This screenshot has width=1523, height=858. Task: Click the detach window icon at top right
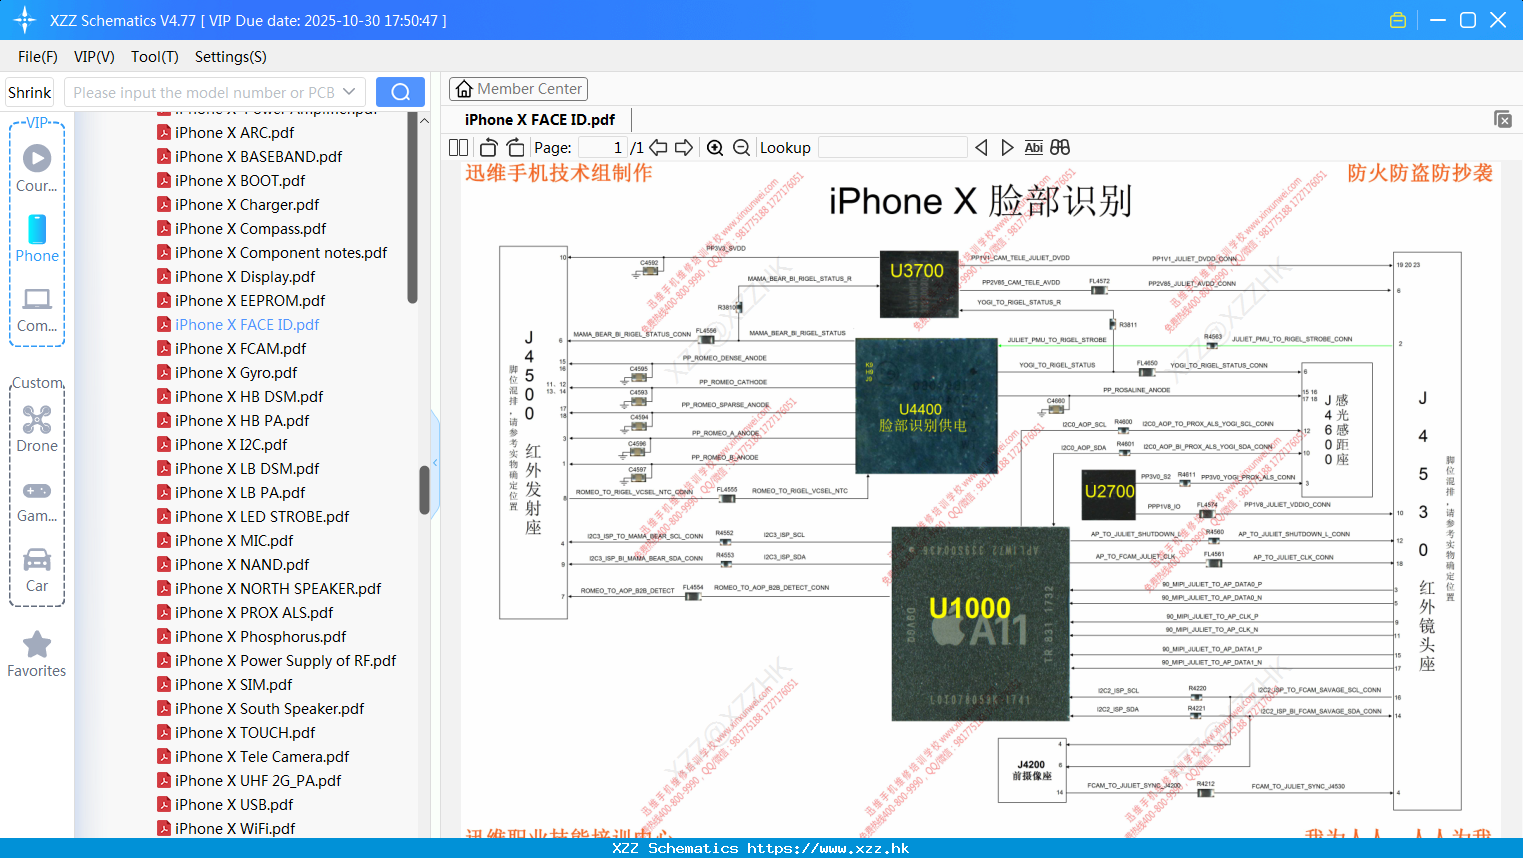[1503, 119]
